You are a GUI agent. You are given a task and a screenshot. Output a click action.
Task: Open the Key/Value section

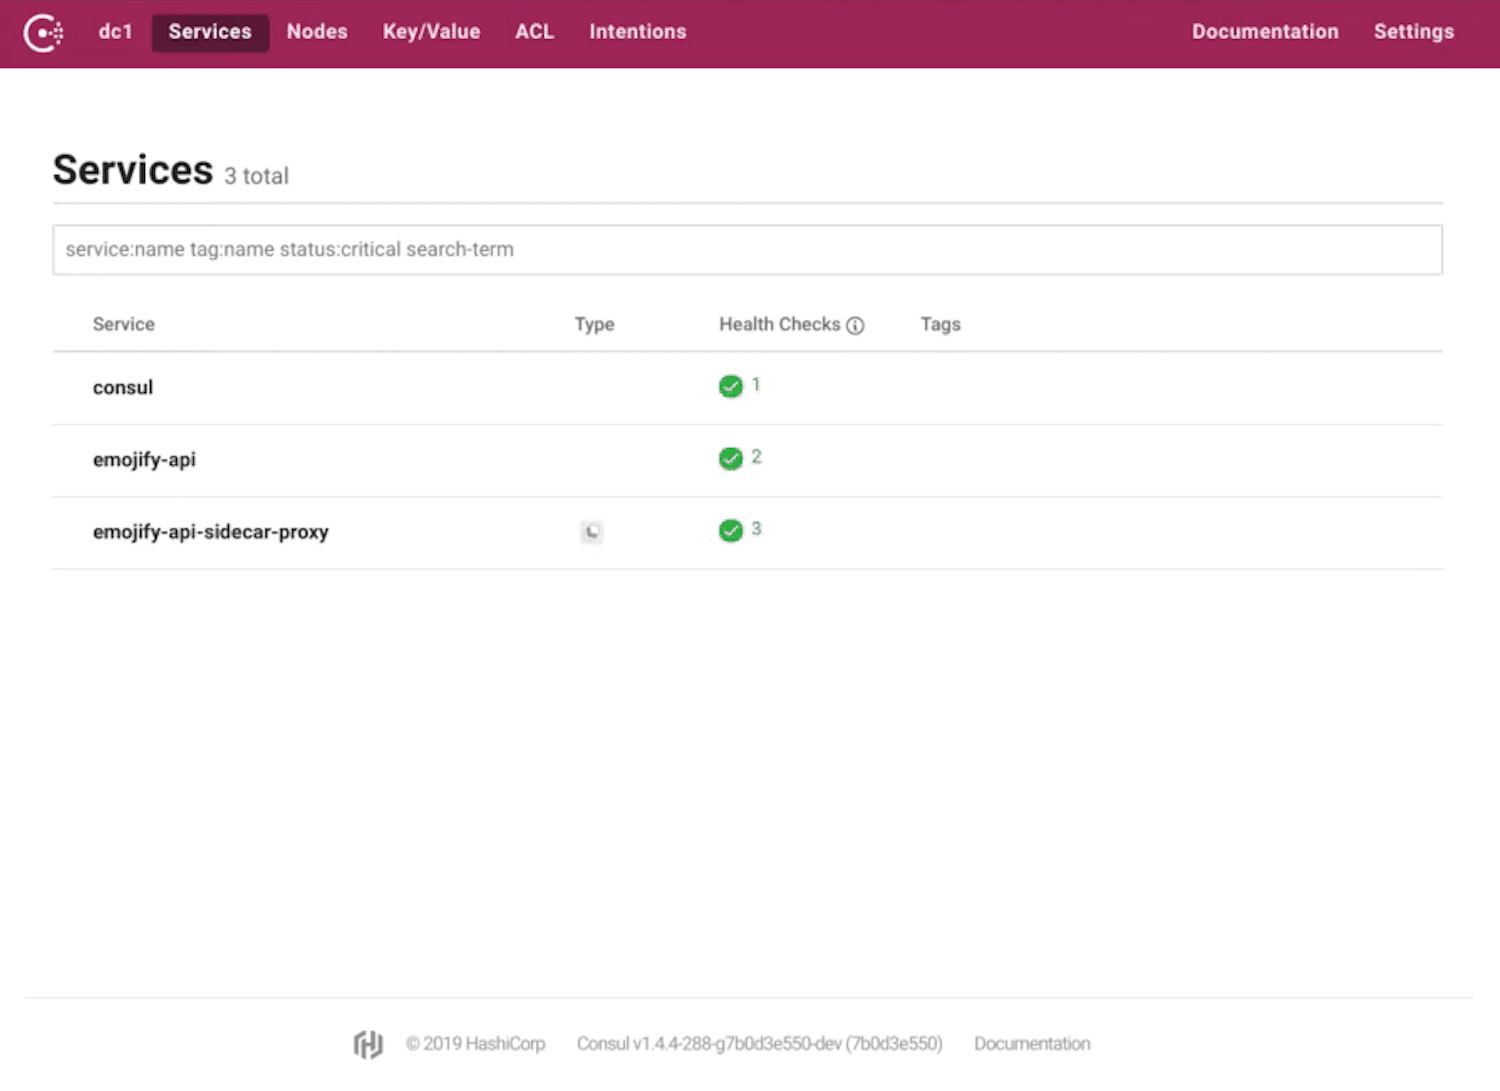coord(431,31)
